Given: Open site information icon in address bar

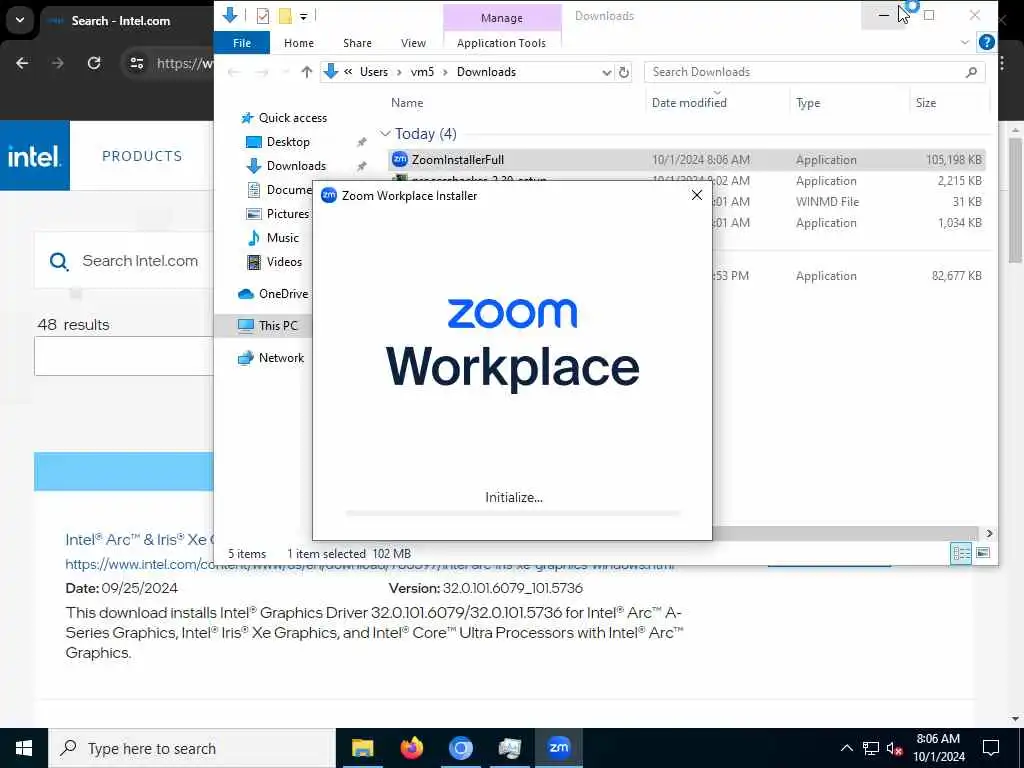Looking at the screenshot, I should point(136,63).
